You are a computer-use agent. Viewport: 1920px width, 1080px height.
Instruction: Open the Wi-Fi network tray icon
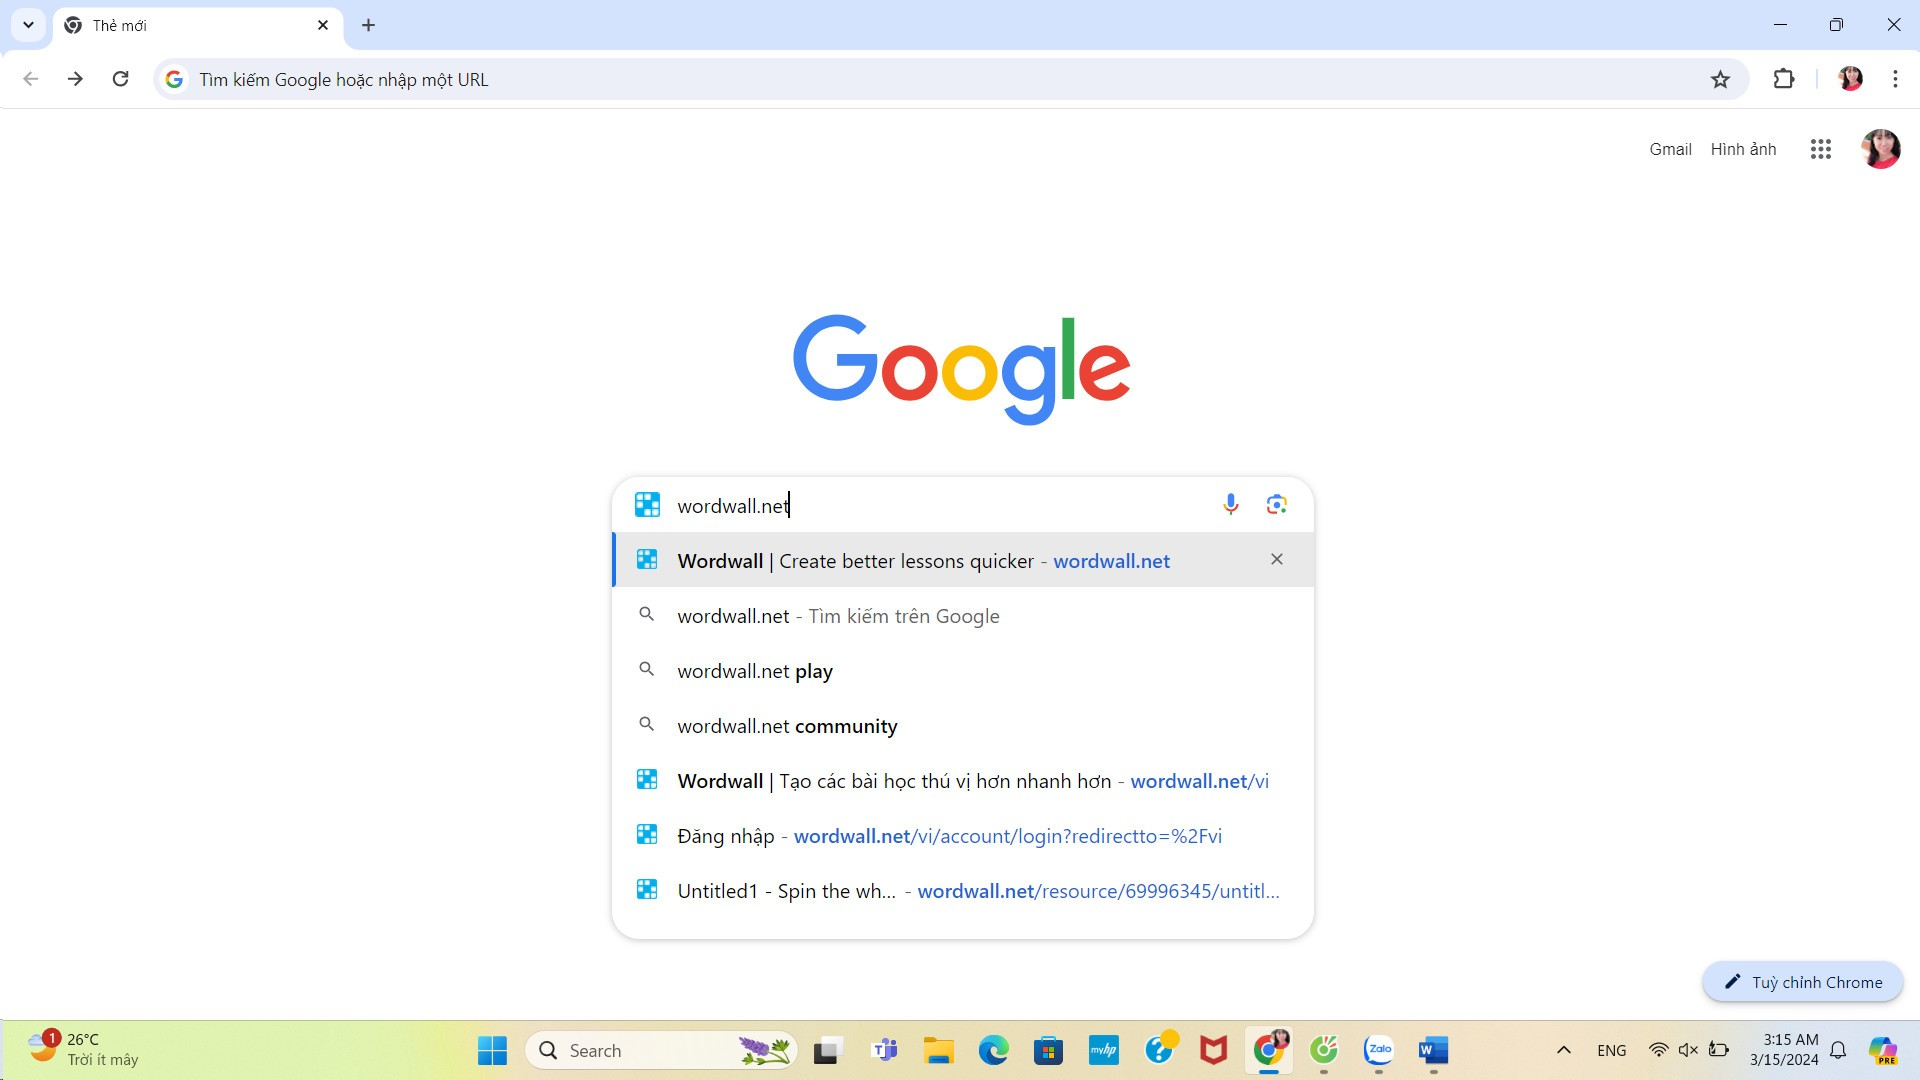pyautogui.click(x=1658, y=1050)
